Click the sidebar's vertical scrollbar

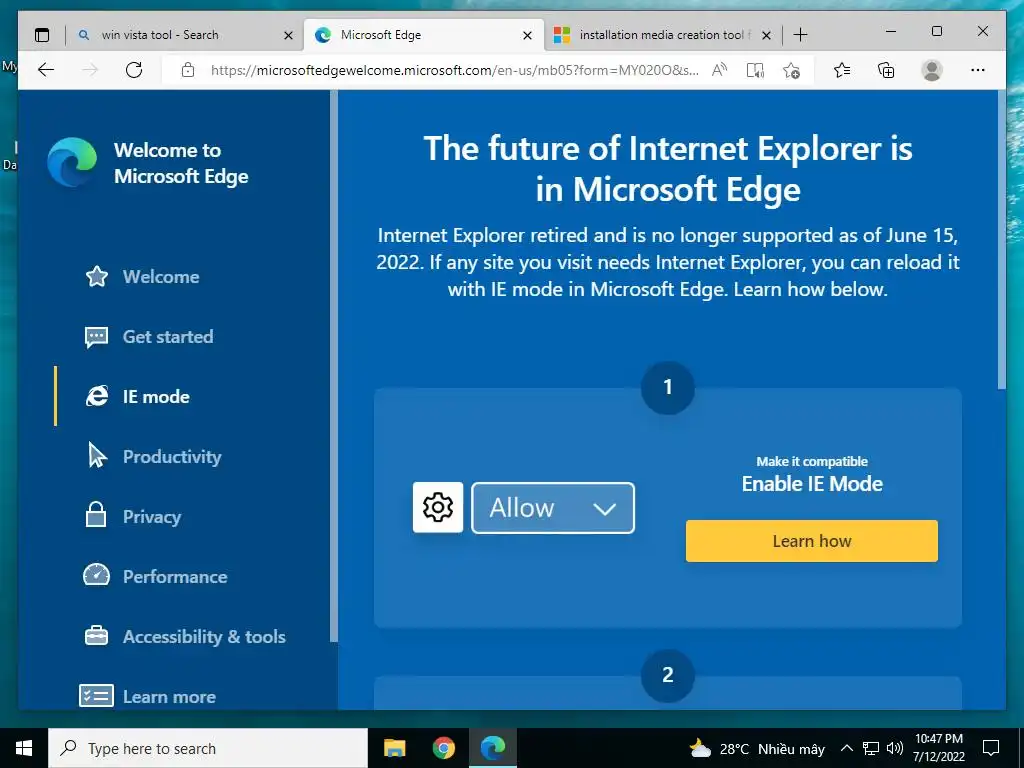point(334,366)
